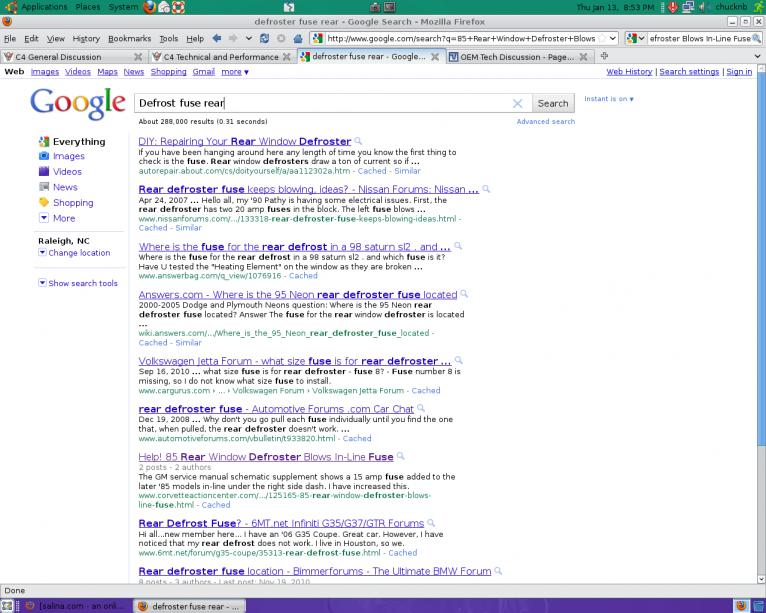Image resolution: width=766 pixels, height=613 pixels.
Task: Switch to OEM Tech Discussion tab
Action: tap(518, 57)
